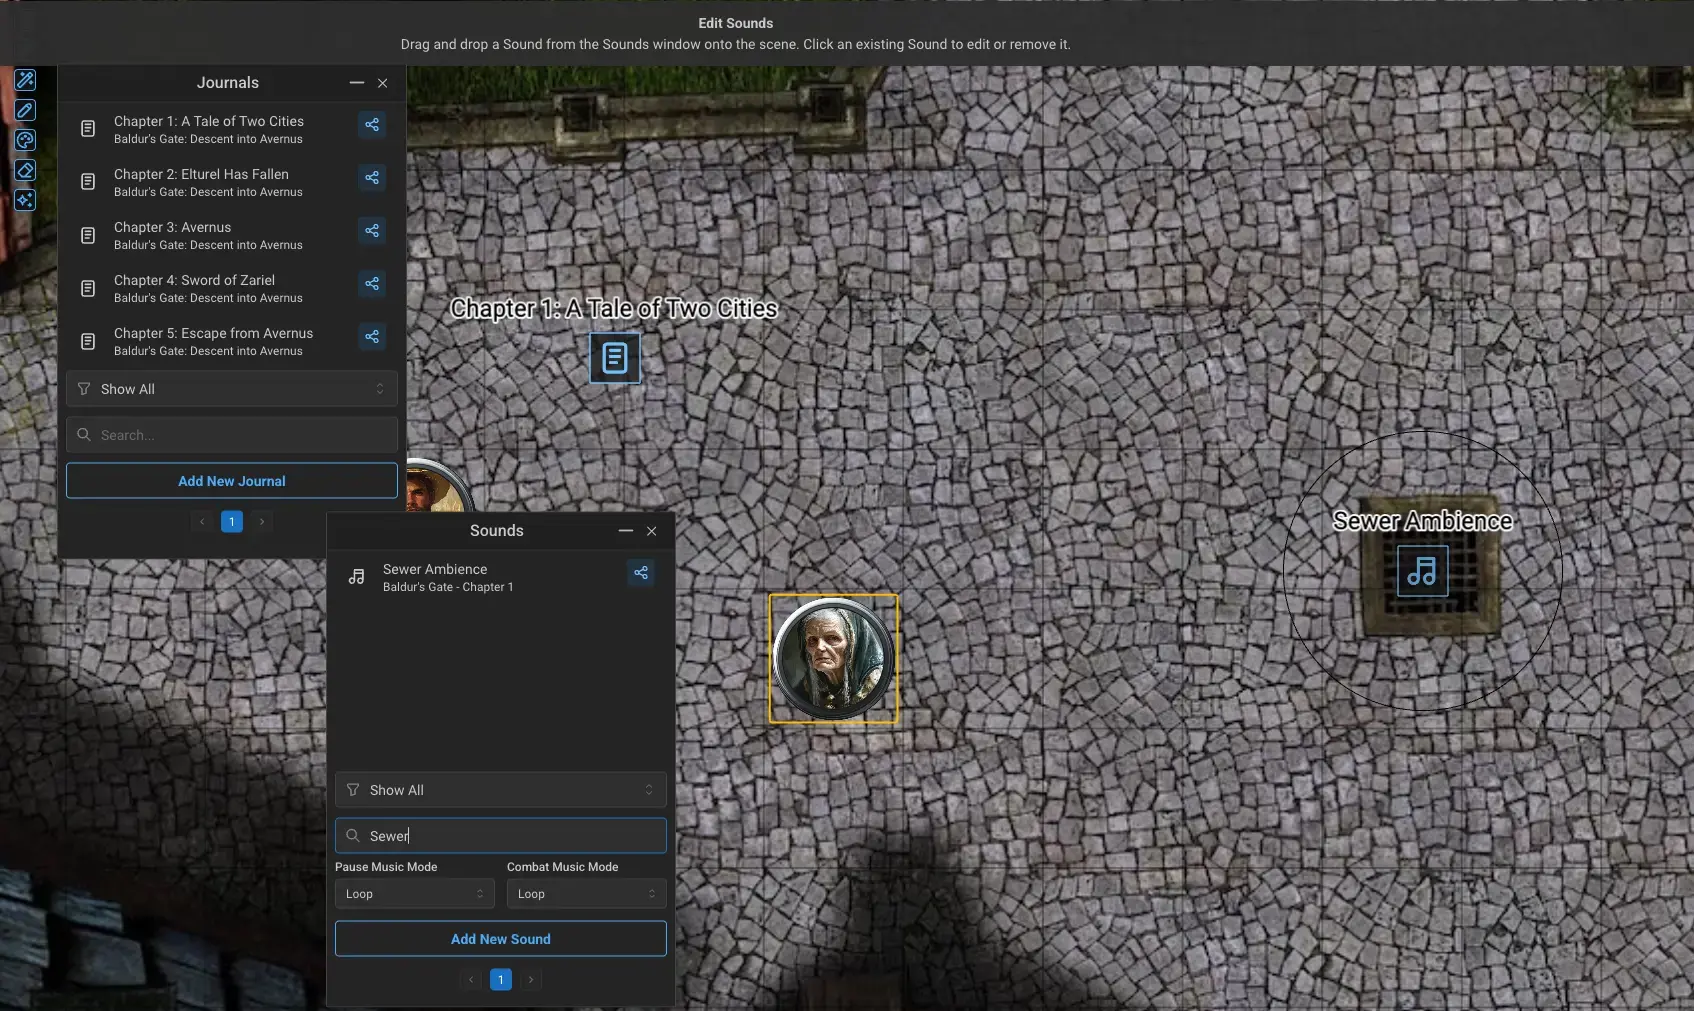Open the color palette tool
1694x1011 pixels.
[25, 140]
